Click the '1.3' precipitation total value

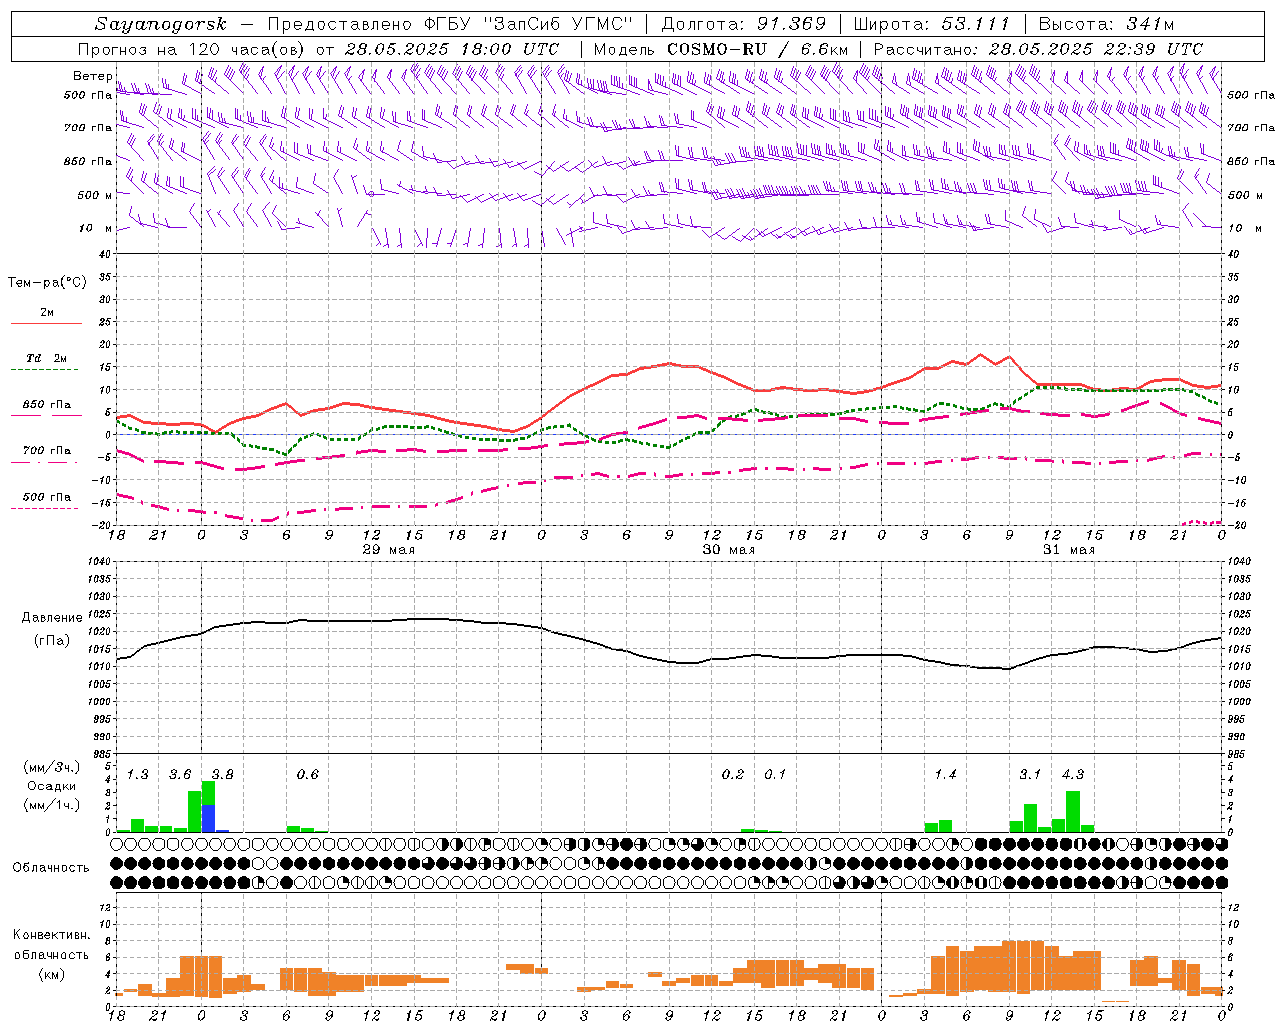(x=137, y=775)
